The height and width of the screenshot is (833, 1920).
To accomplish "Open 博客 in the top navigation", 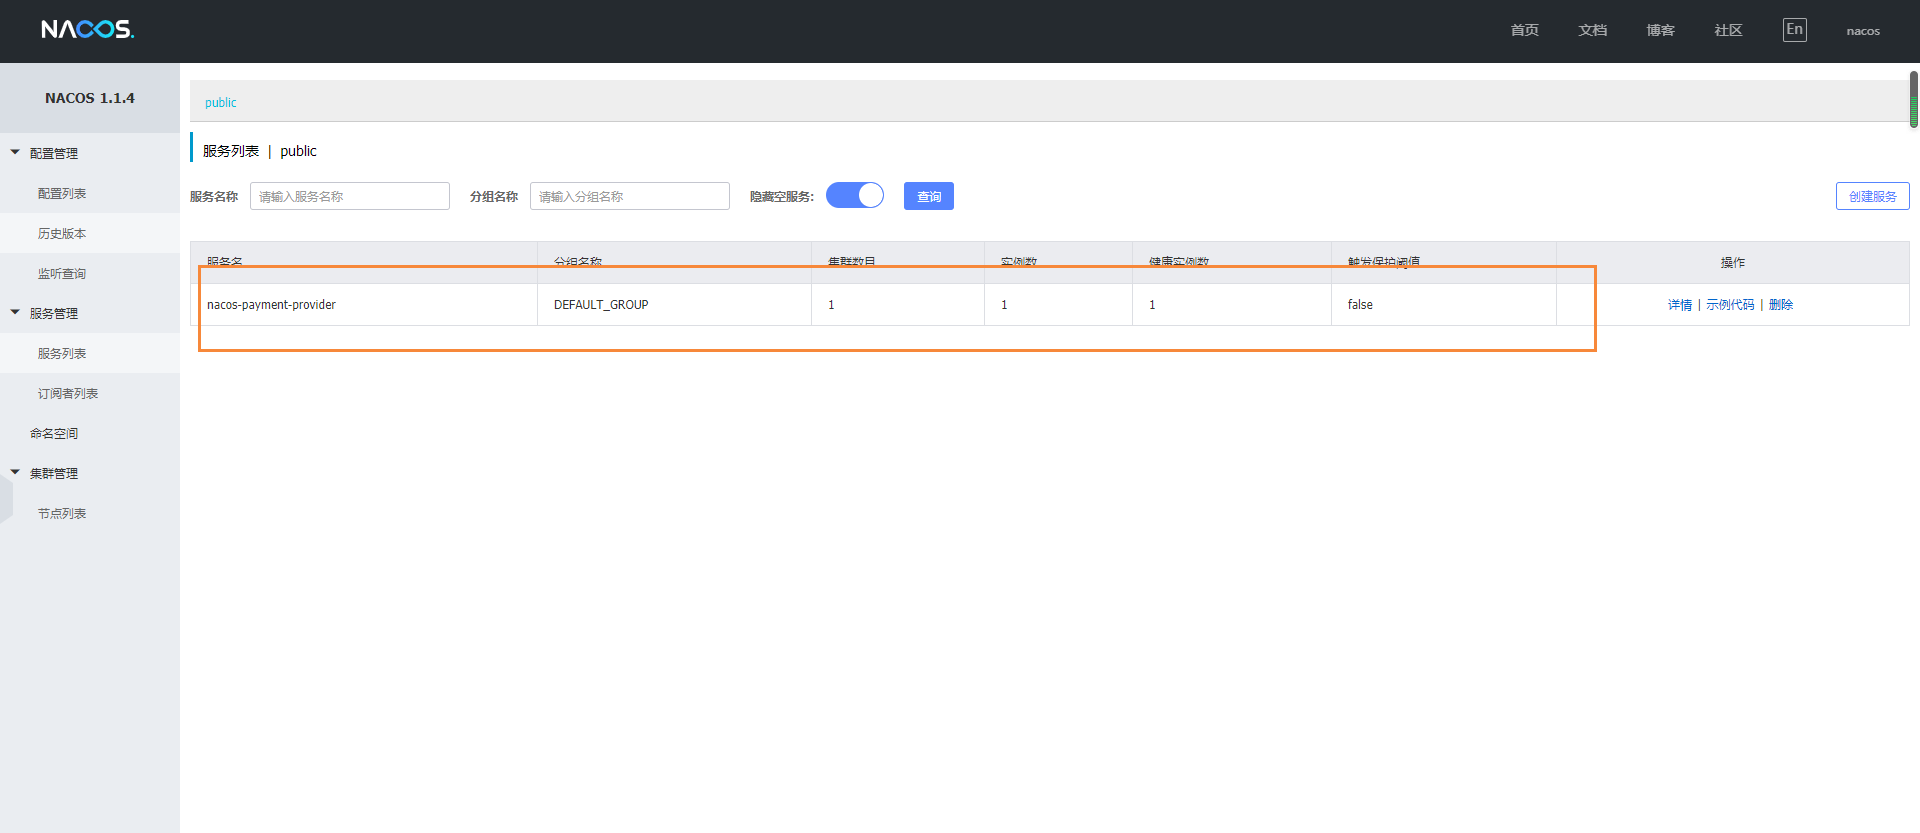I will click(1660, 30).
